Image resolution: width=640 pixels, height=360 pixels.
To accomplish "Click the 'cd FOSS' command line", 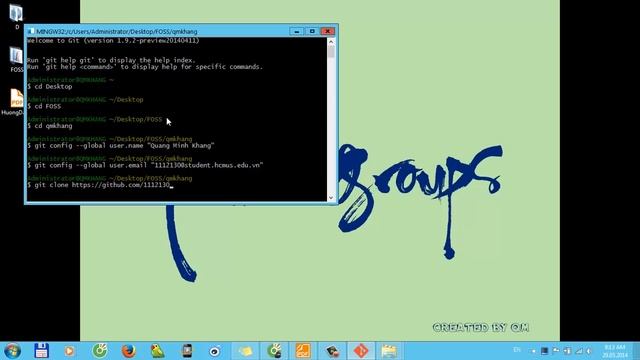I will tap(44, 106).
